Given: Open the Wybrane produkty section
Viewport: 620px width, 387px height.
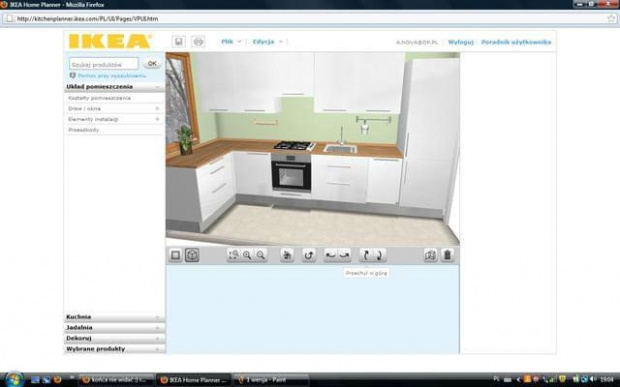Looking at the screenshot, I should coord(114,349).
